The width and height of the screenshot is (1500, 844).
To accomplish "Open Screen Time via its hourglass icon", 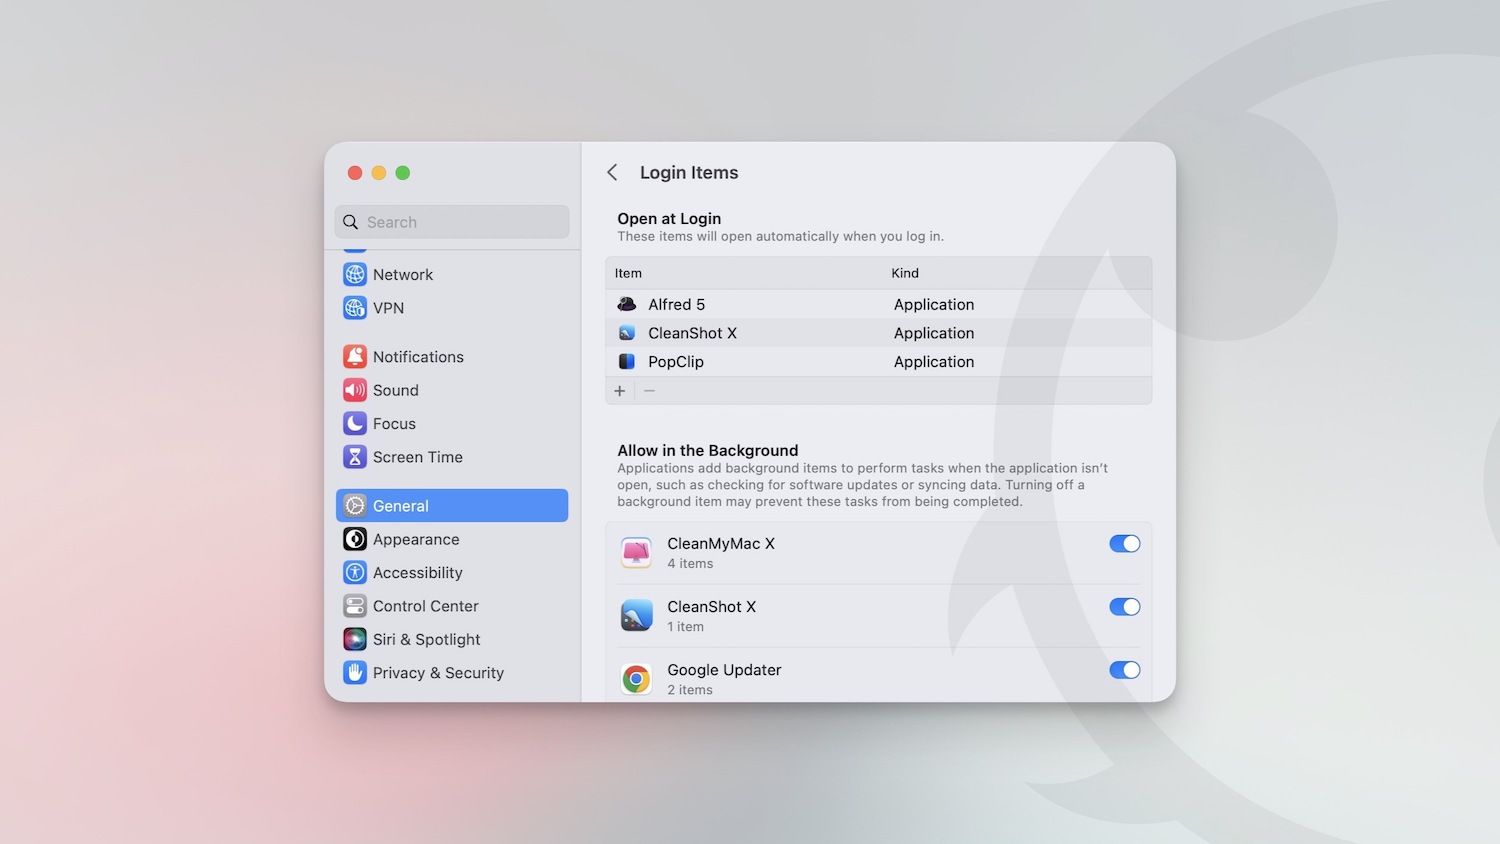I will (x=355, y=457).
